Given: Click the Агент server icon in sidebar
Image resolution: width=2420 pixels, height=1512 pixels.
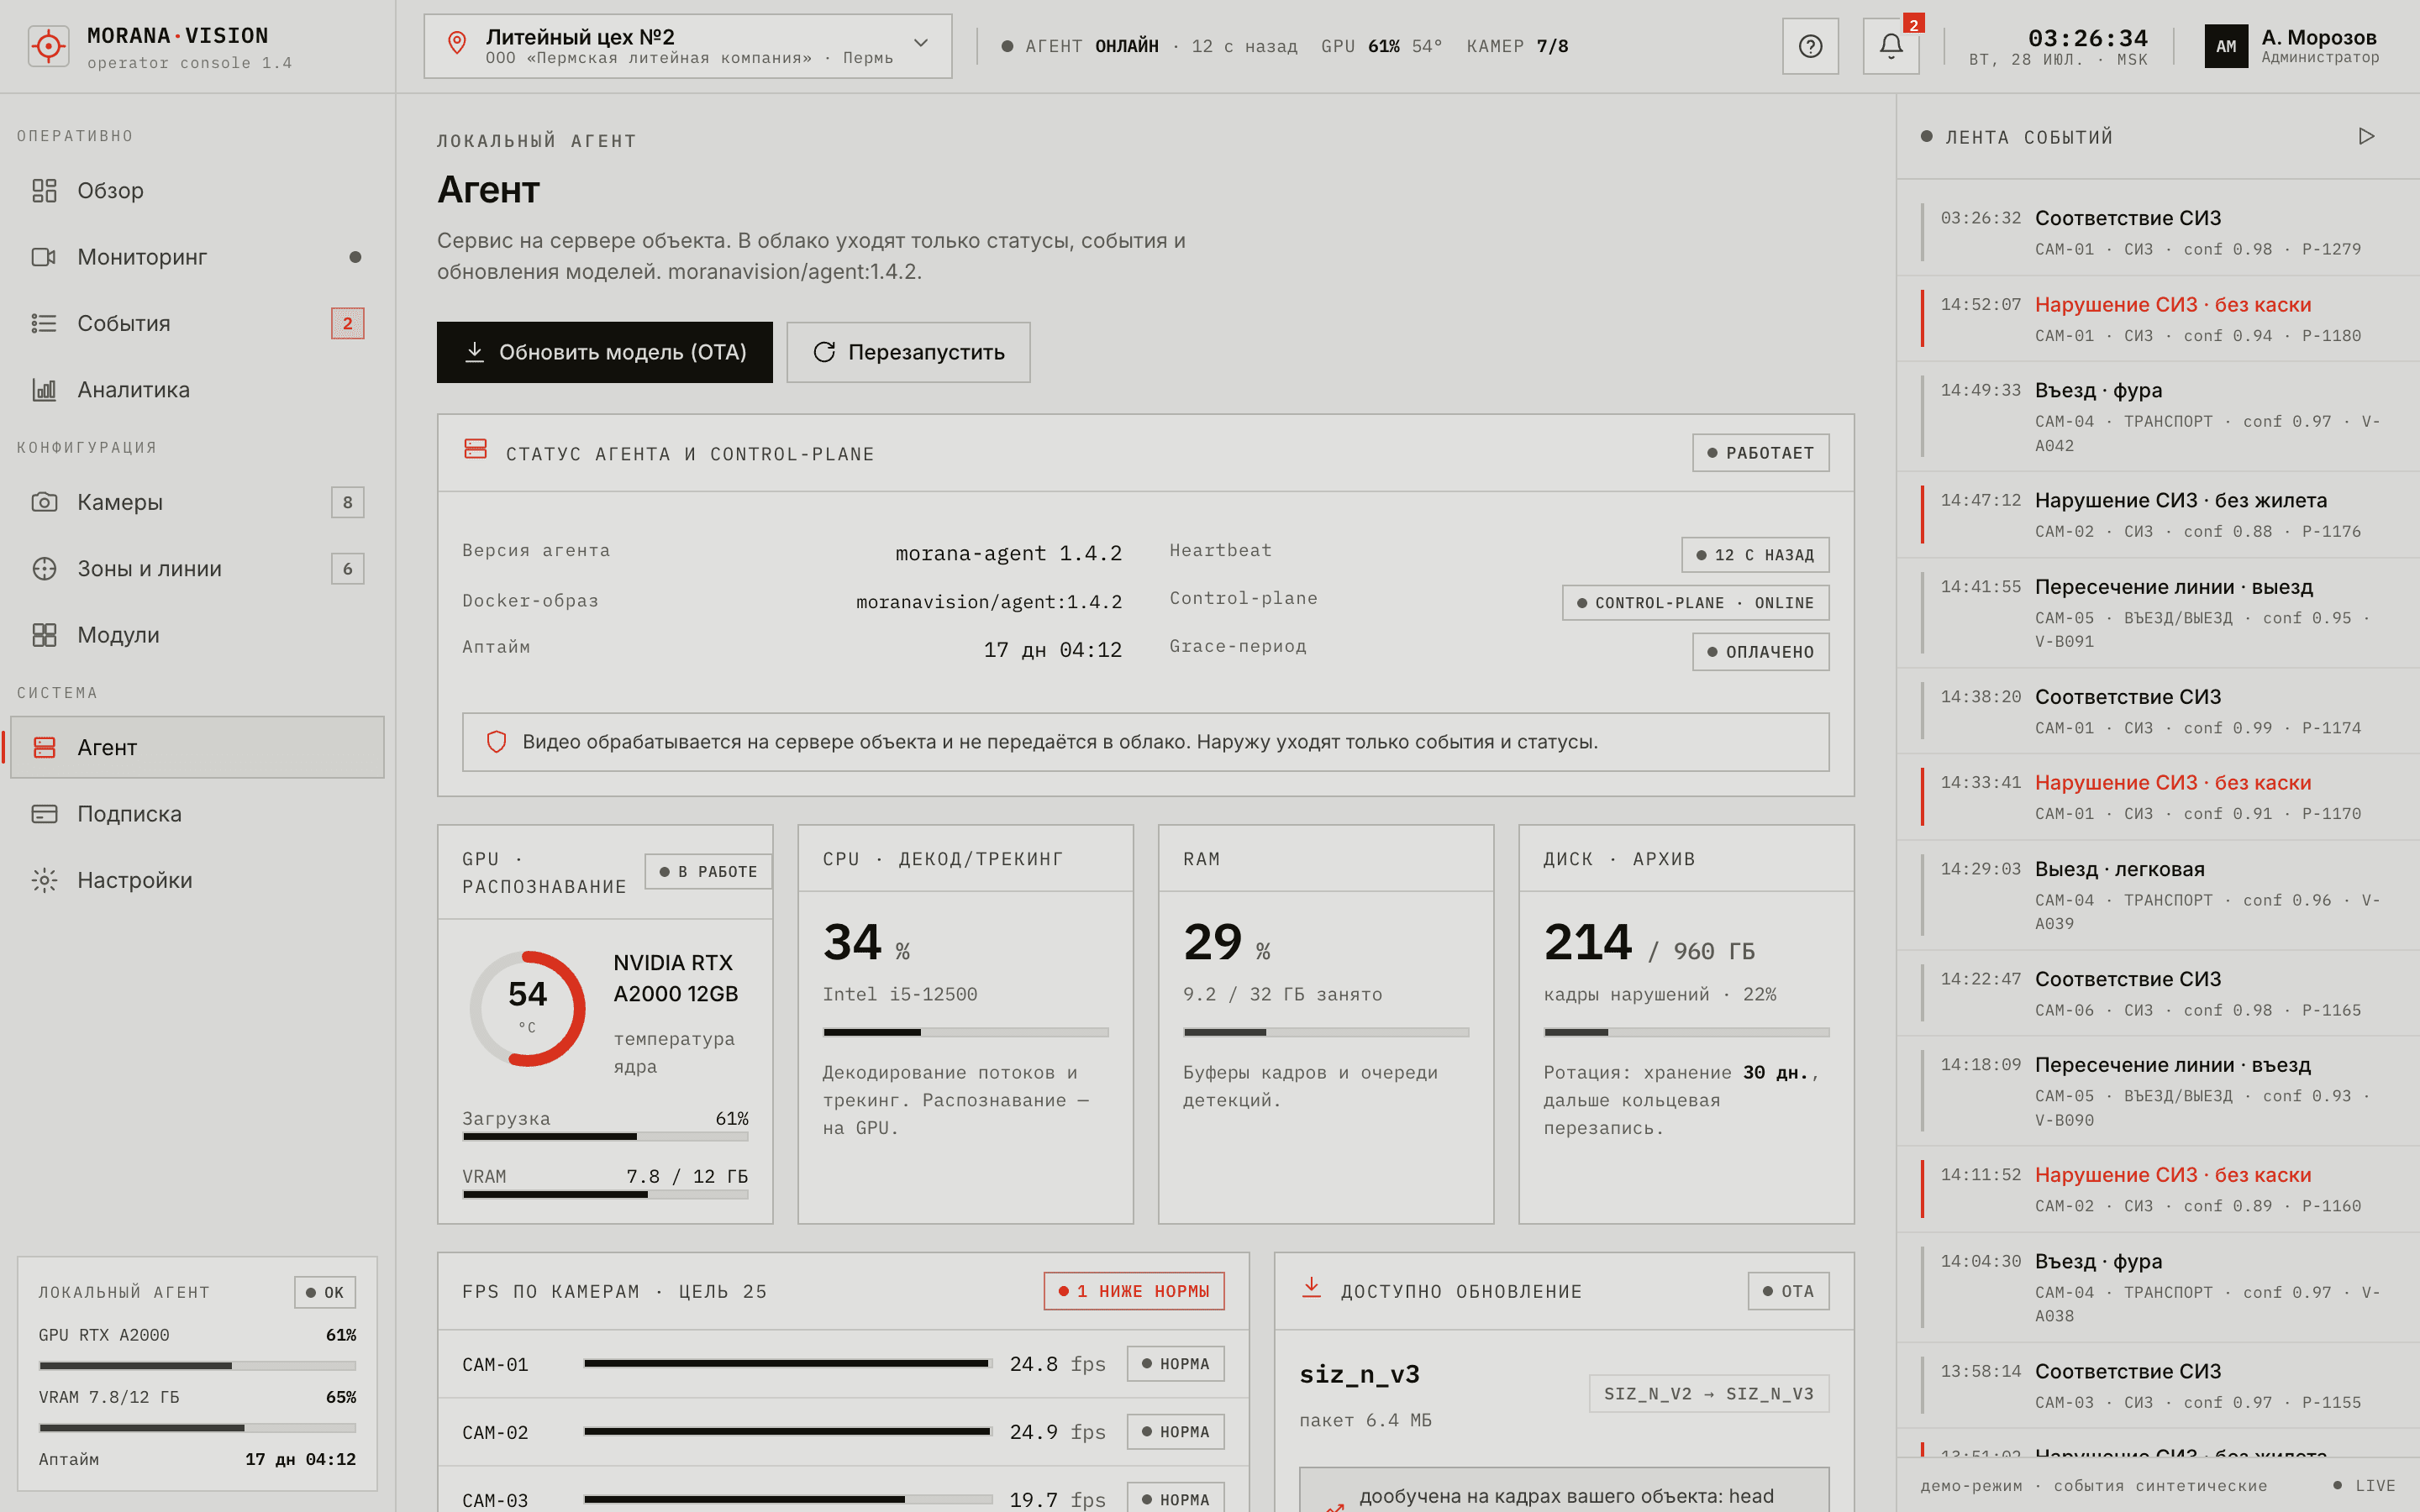Looking at the screenshot, I should 44,747.
